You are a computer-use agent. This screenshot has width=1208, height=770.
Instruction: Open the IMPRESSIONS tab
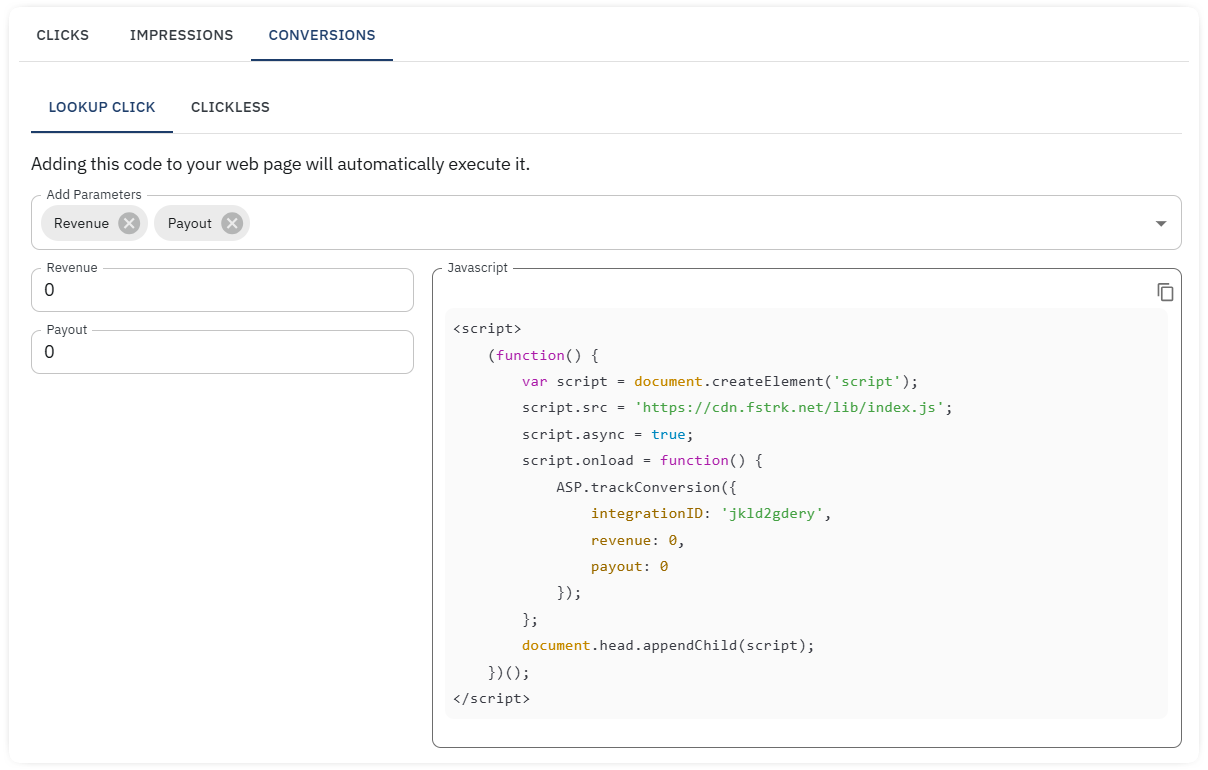pyautogui.click(x=181, y=34)
